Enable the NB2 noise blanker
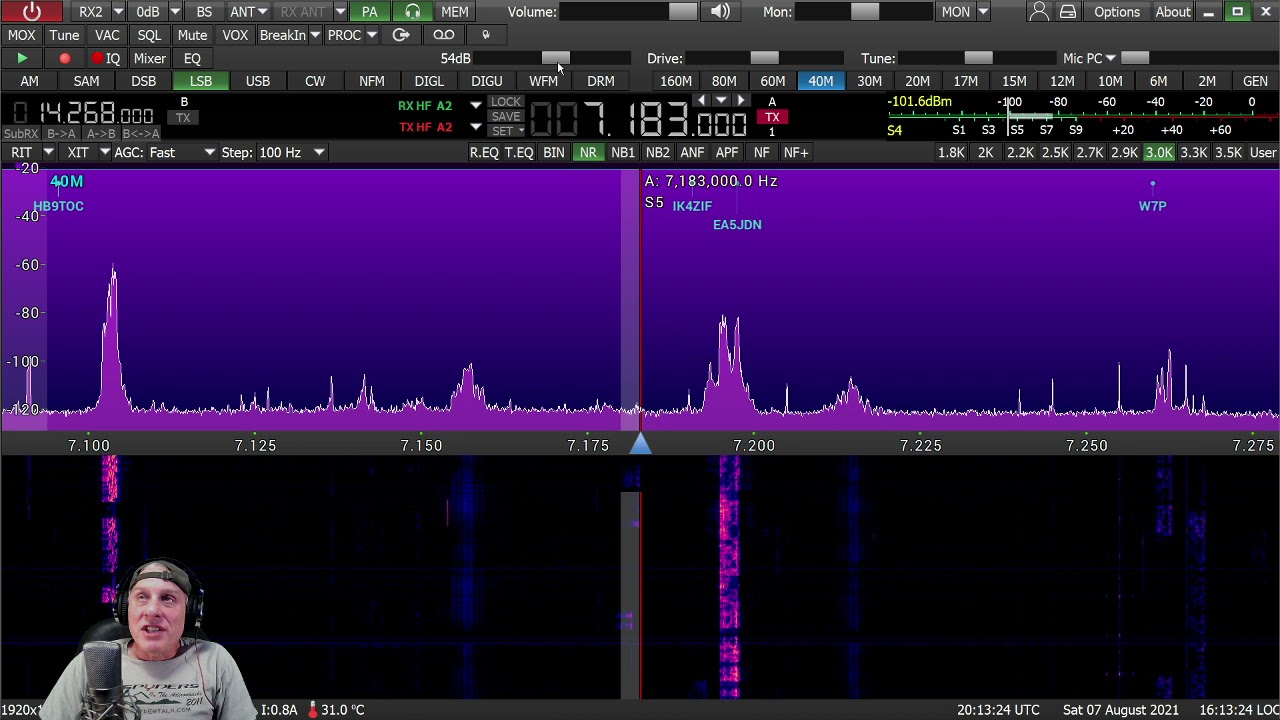This screenshot has width=1280, height=720. [657, 152]
